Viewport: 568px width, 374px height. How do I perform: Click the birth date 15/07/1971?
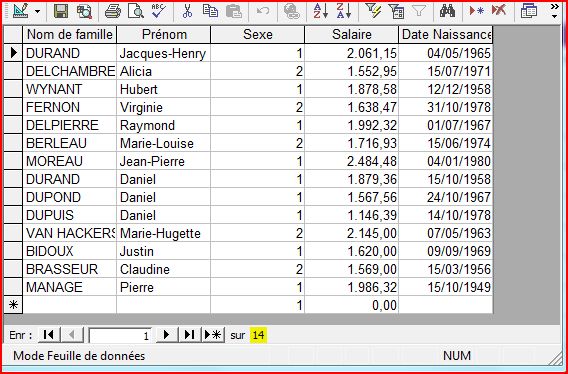coord(446,71)
